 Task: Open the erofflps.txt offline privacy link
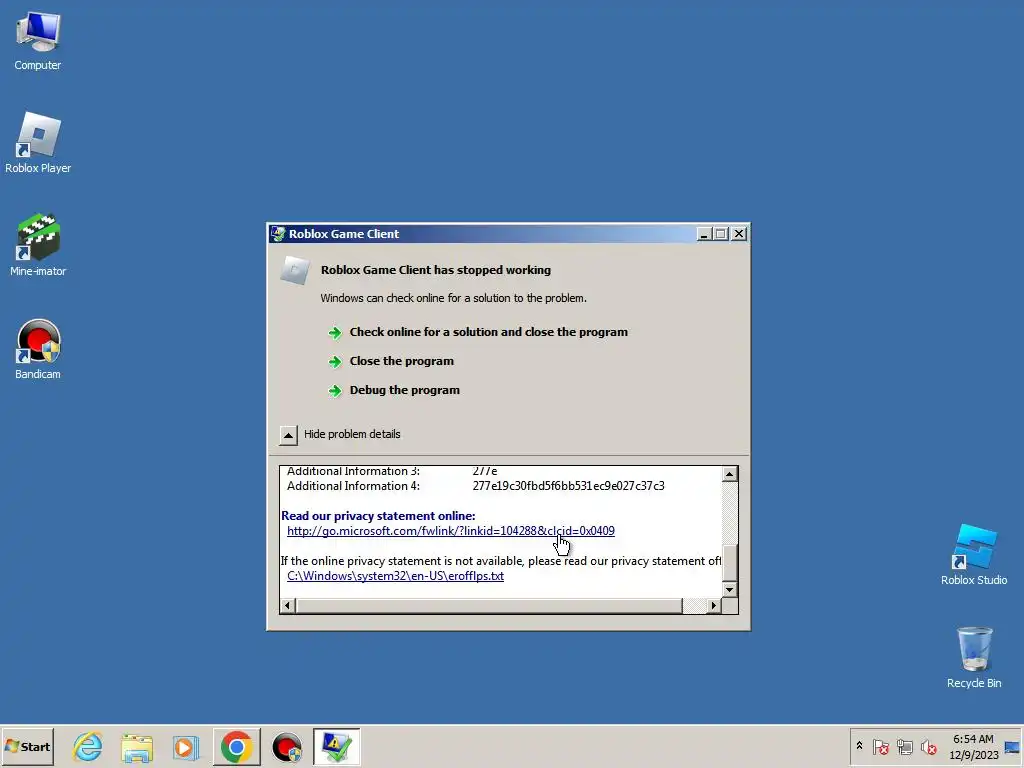point(395,576)
